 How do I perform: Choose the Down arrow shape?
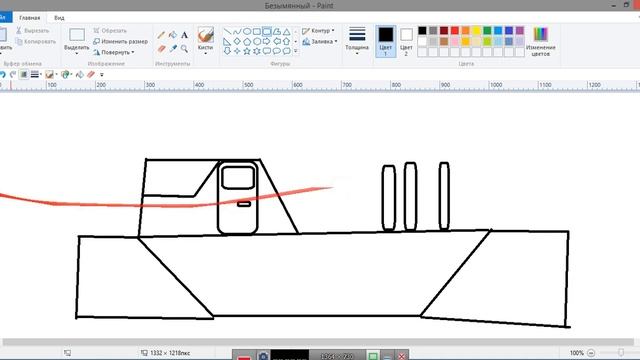[x=227, y=51]
